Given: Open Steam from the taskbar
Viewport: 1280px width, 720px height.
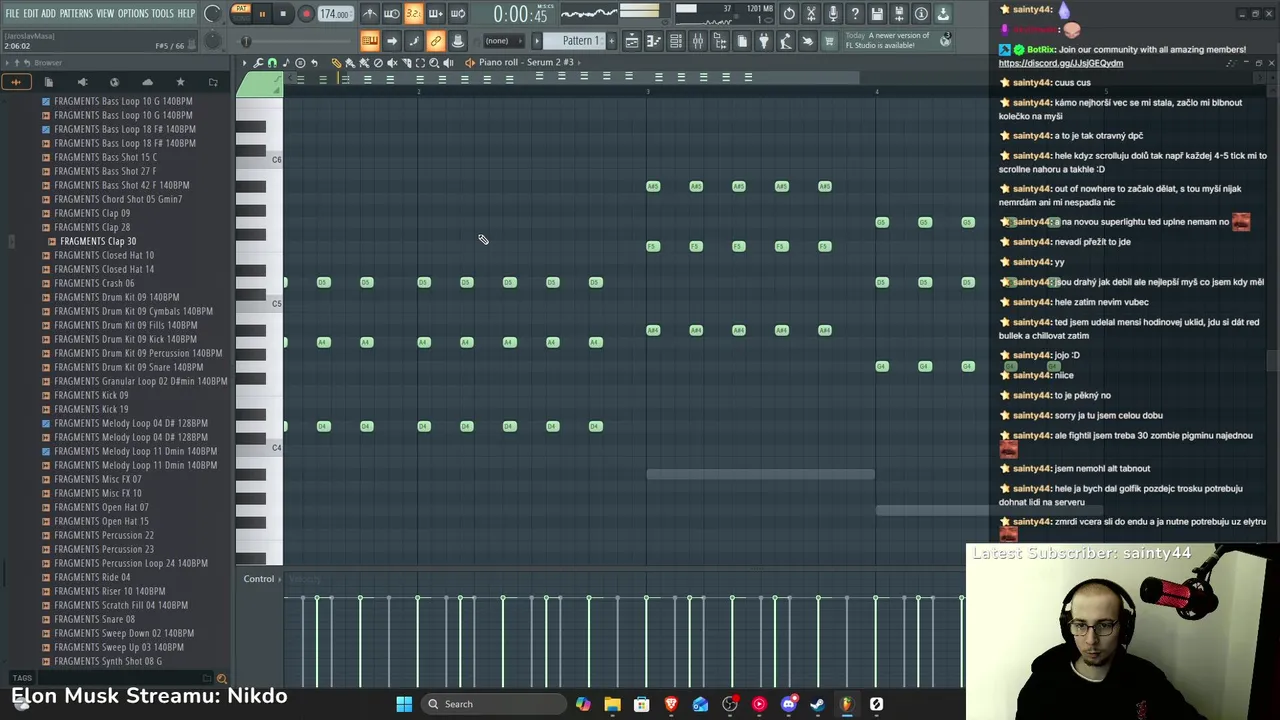Looking at the screenshot, I should tap(817, 704).
